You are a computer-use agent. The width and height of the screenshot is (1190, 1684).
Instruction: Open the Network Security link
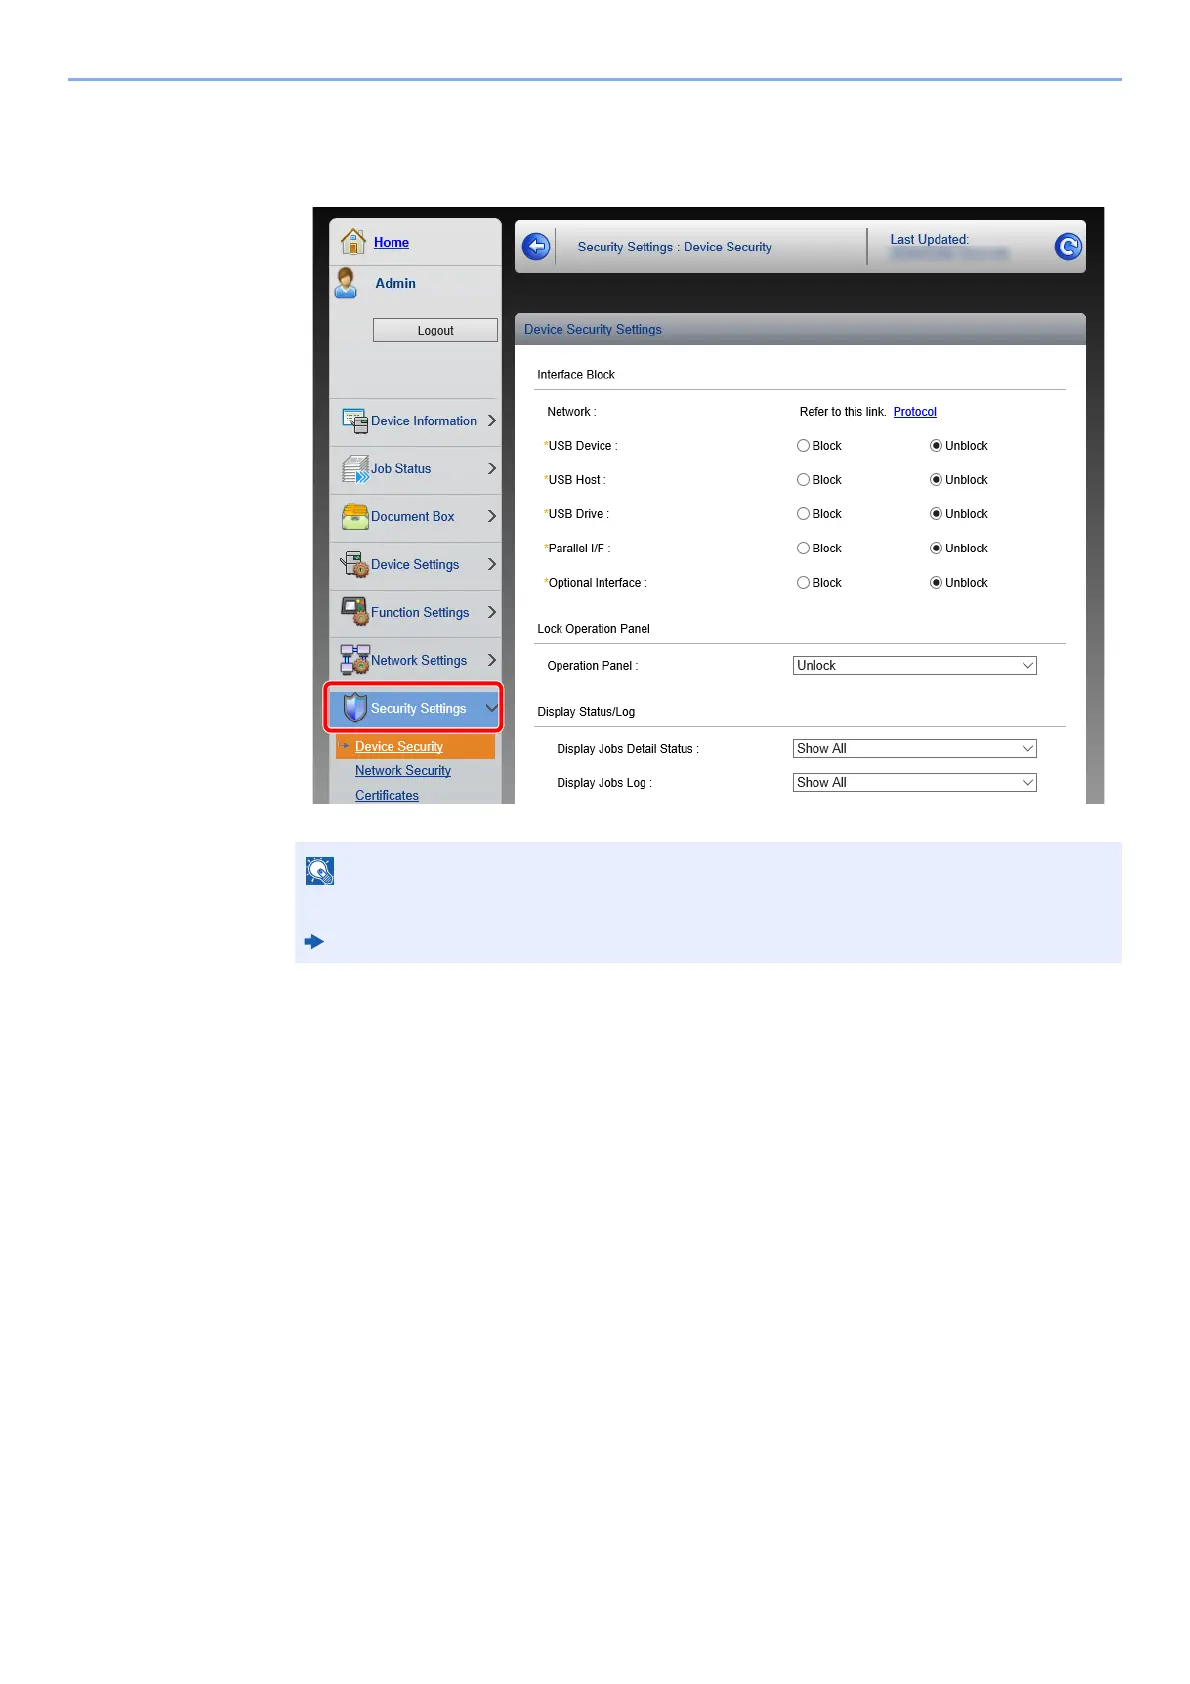tap(402, 771)
